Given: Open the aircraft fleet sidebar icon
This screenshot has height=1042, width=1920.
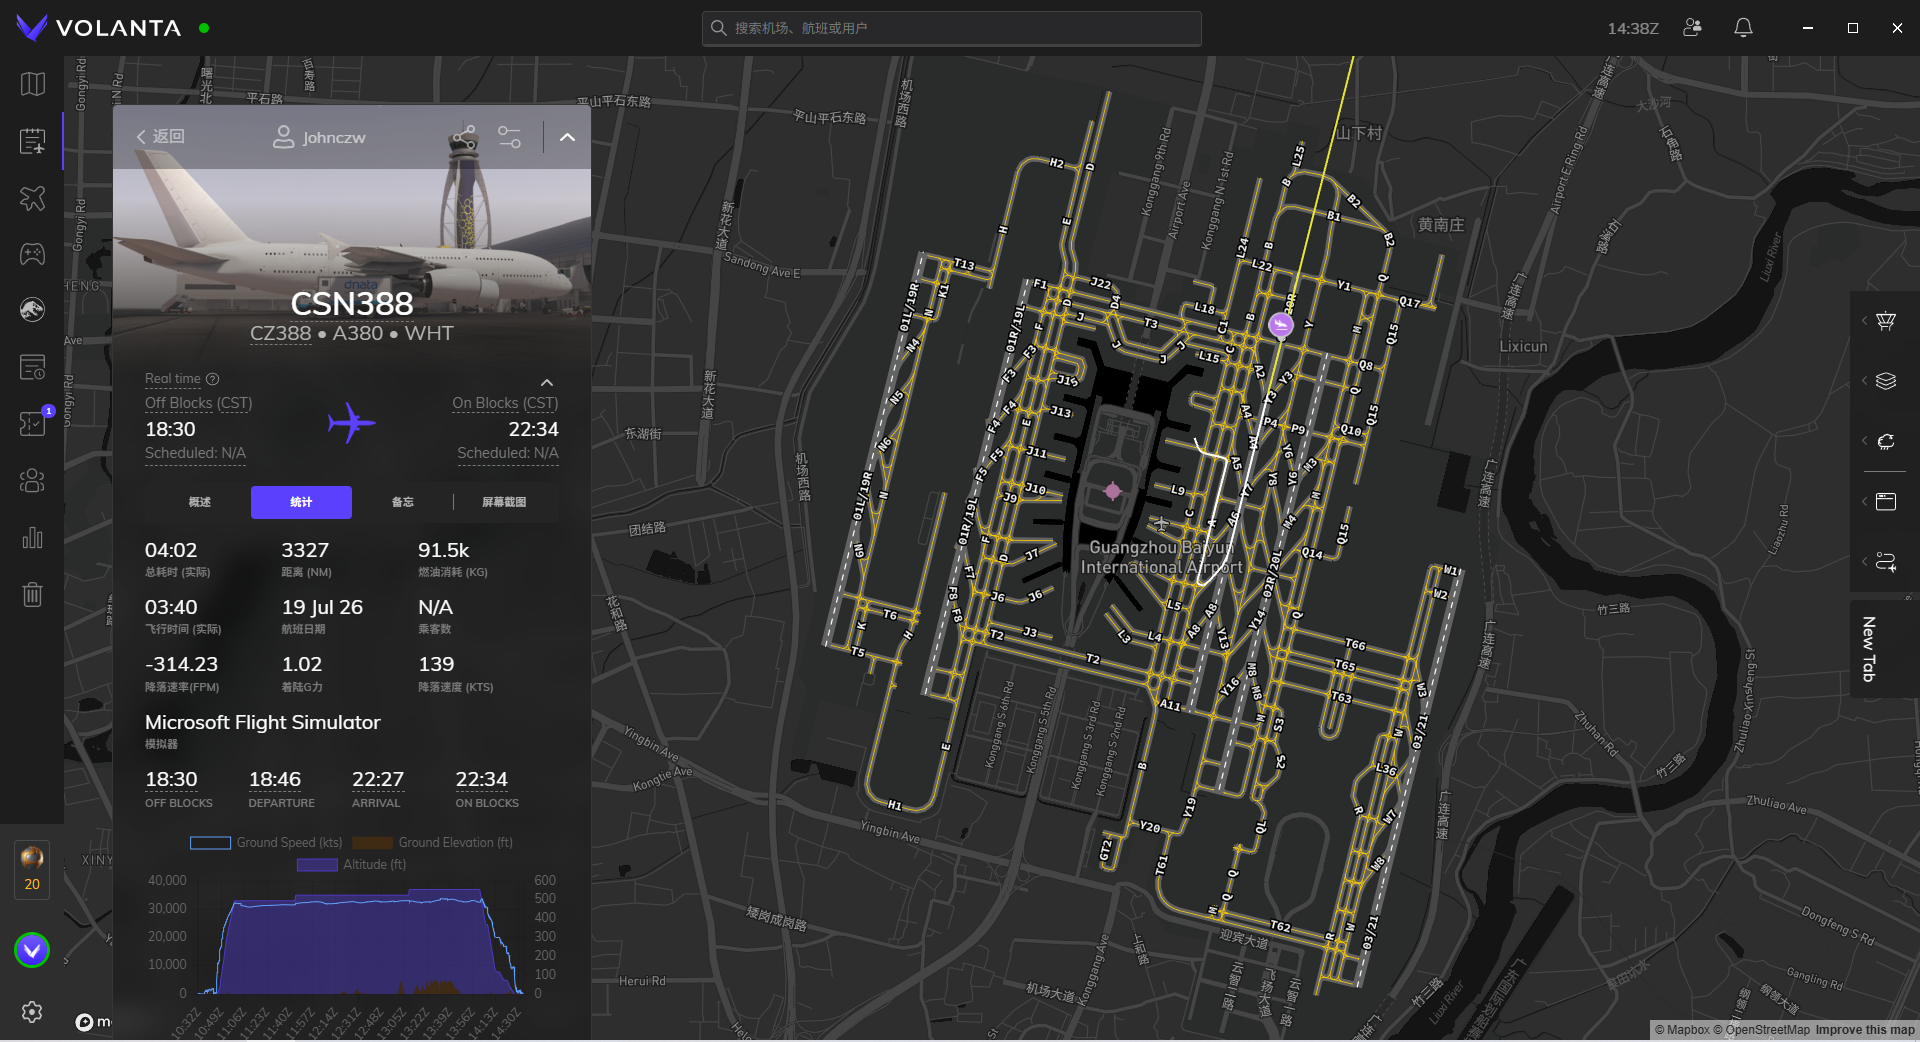Looking at the screenshot, I should coord(32,198).
